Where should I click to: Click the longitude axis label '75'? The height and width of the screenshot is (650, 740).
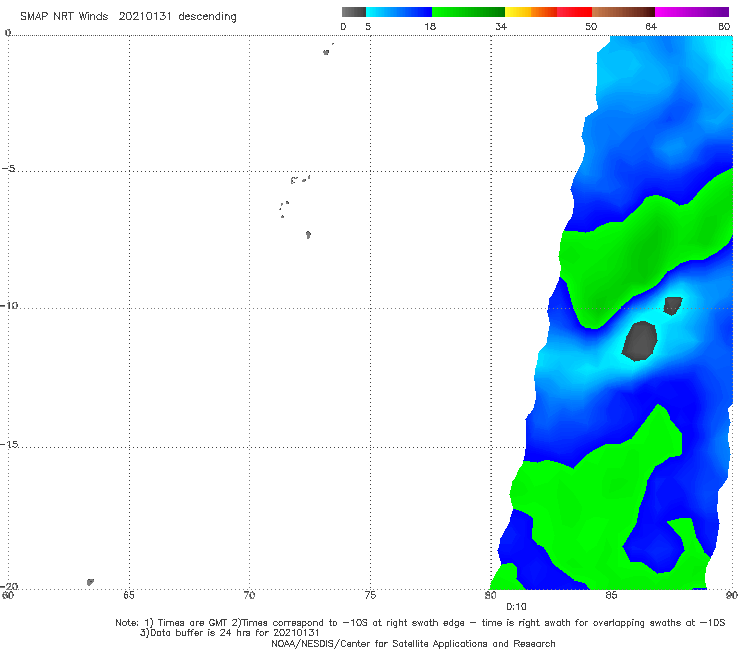tap(370, 595)
